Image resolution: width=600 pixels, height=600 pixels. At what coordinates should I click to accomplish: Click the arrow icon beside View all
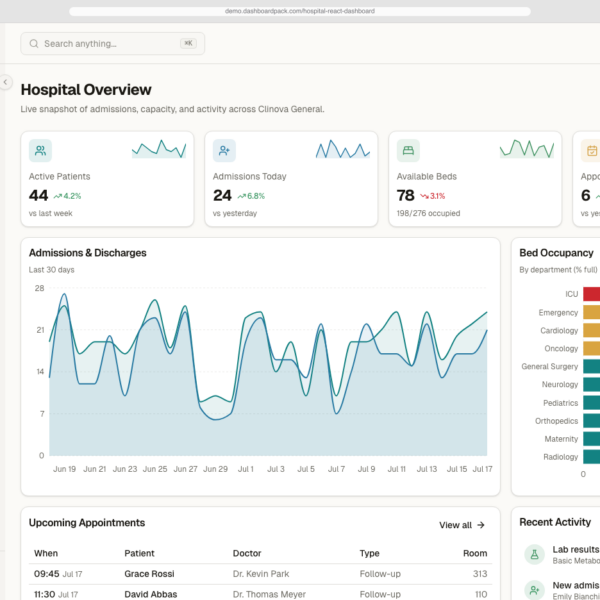tap(481, 525)
